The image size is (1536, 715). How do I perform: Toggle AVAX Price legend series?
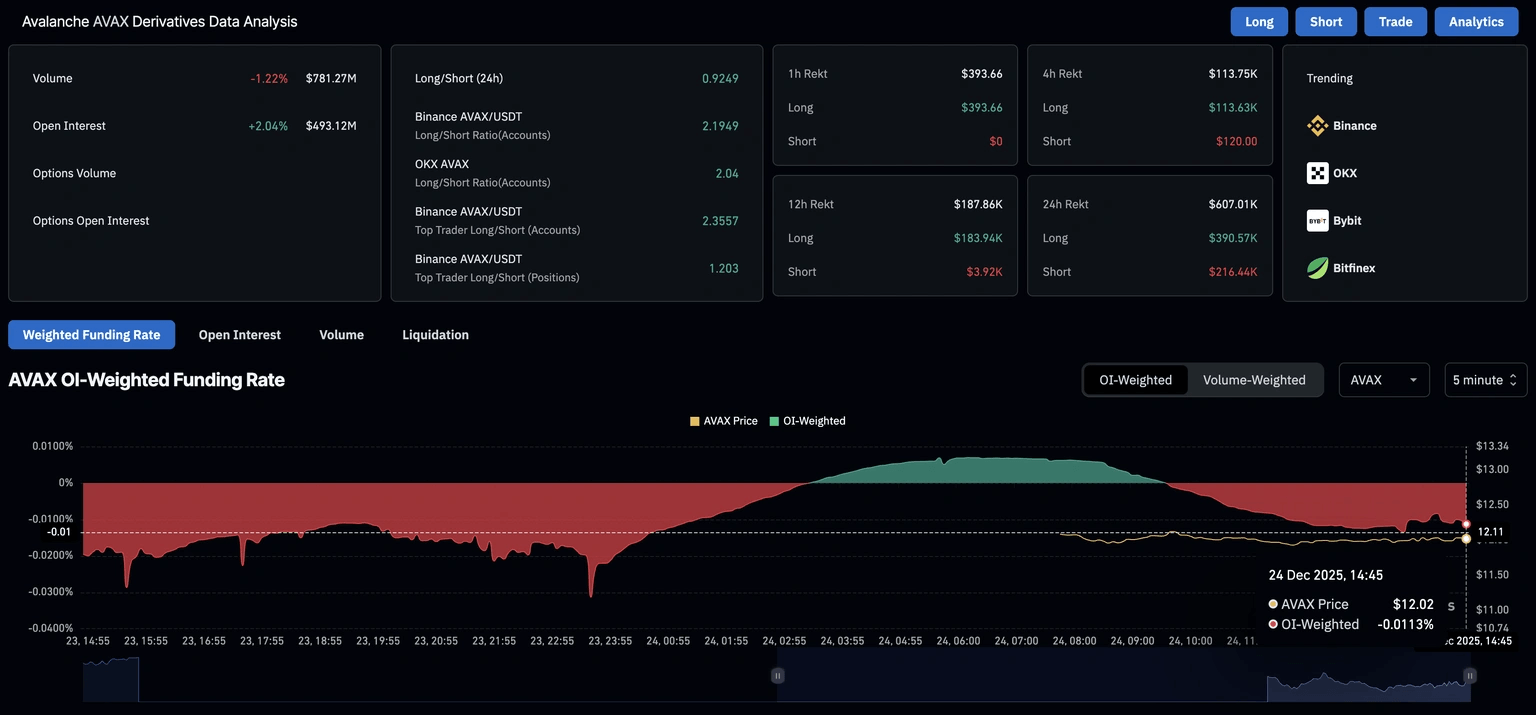click(x=723, y=421)
